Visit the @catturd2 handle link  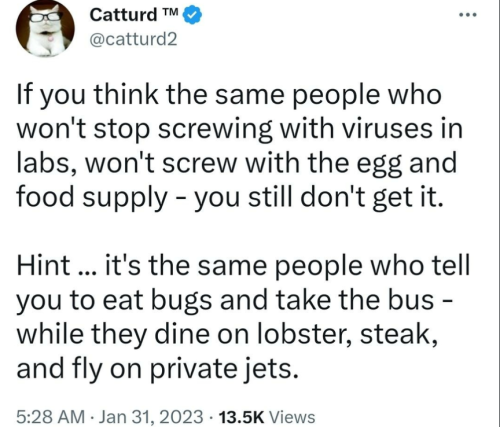point(133,40)
